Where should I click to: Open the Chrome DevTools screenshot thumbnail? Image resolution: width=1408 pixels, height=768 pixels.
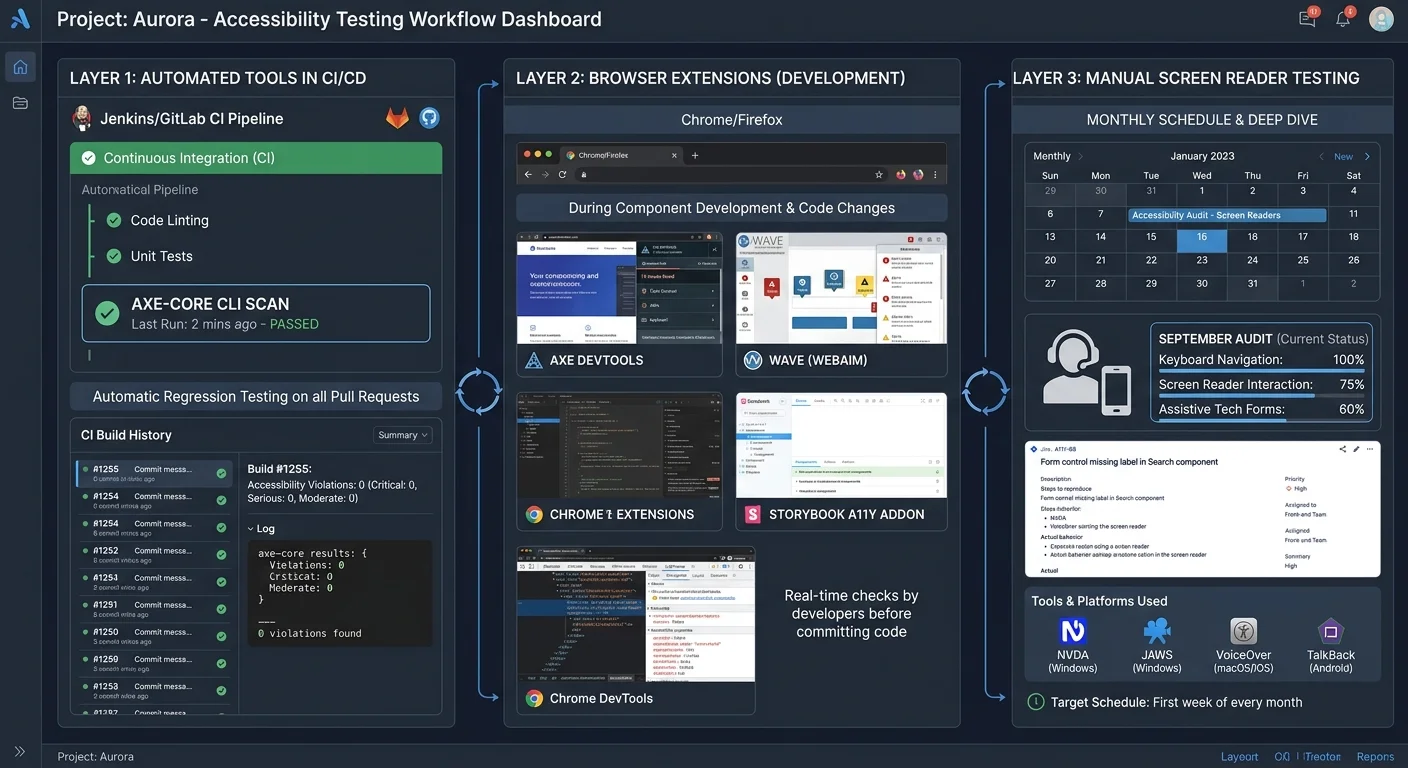click(x=636, y=614)
